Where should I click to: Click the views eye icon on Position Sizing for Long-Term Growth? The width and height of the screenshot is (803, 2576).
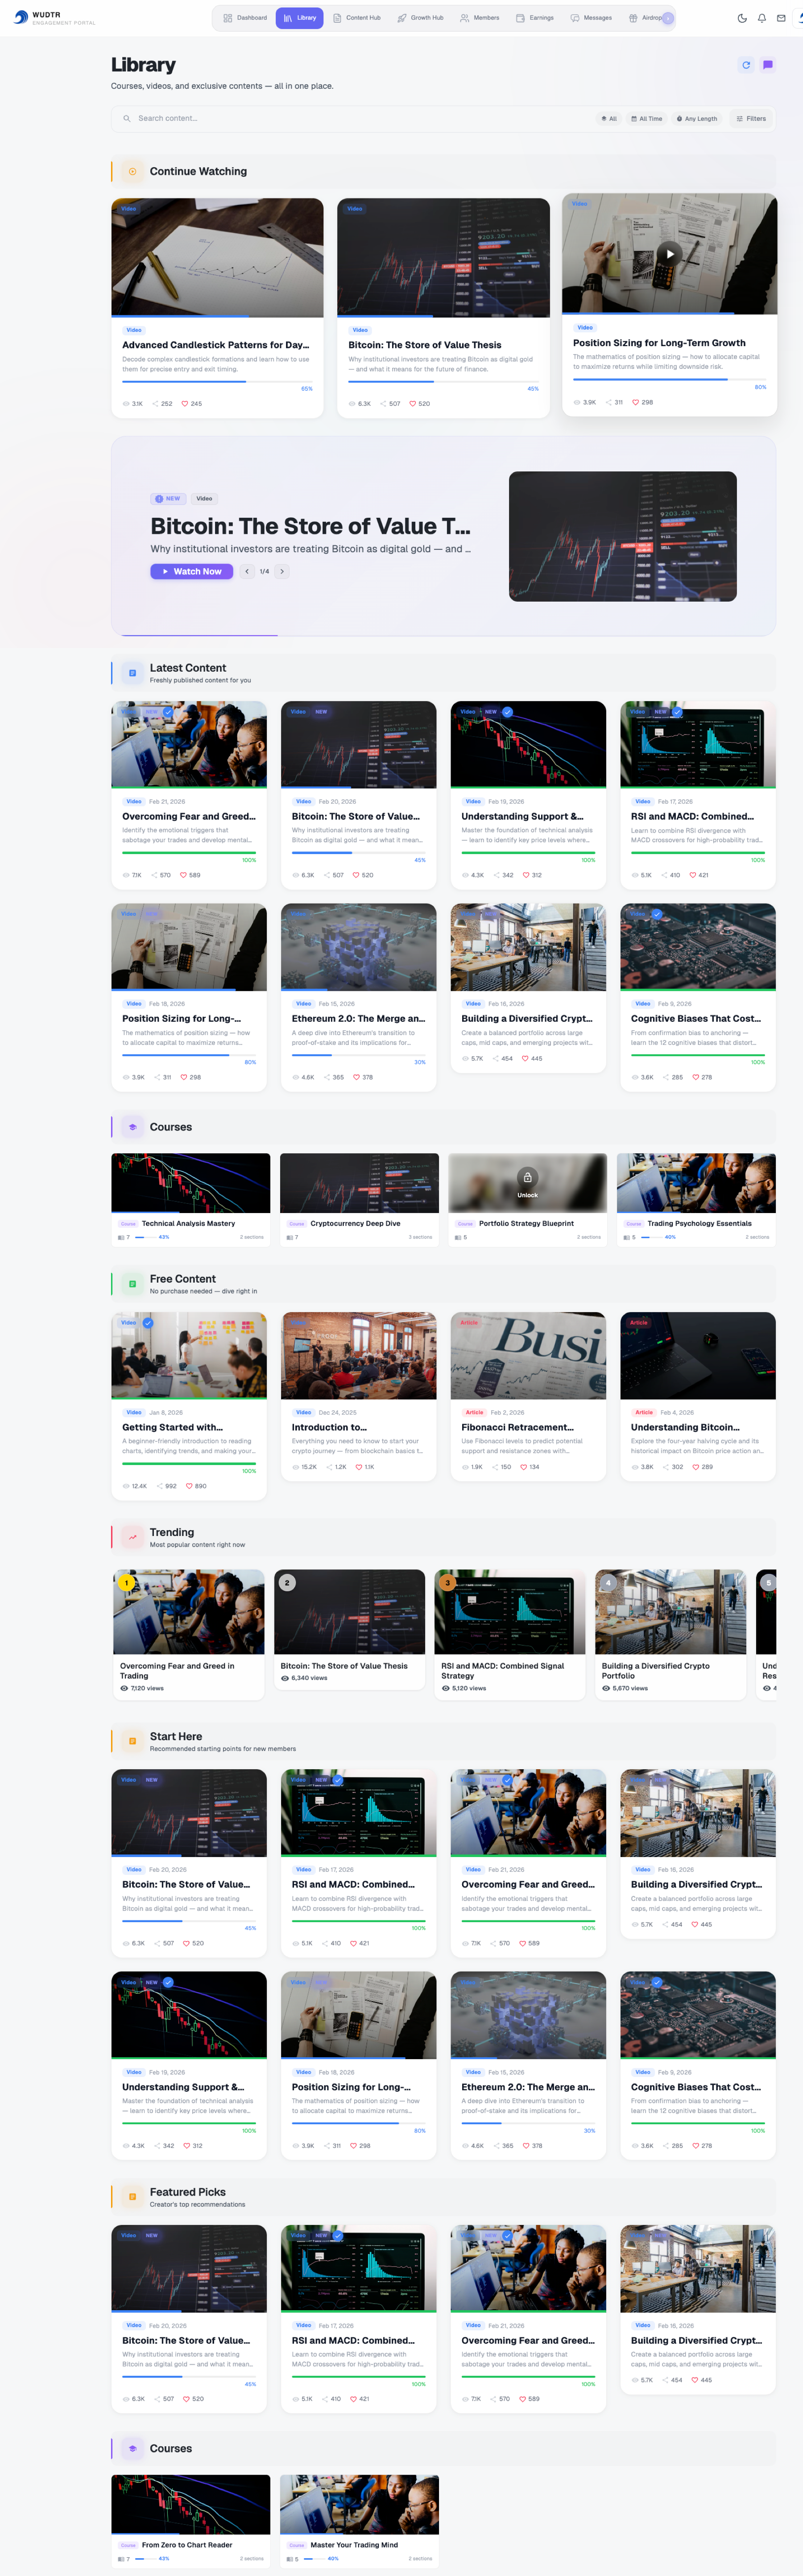(x=577, y=402)
